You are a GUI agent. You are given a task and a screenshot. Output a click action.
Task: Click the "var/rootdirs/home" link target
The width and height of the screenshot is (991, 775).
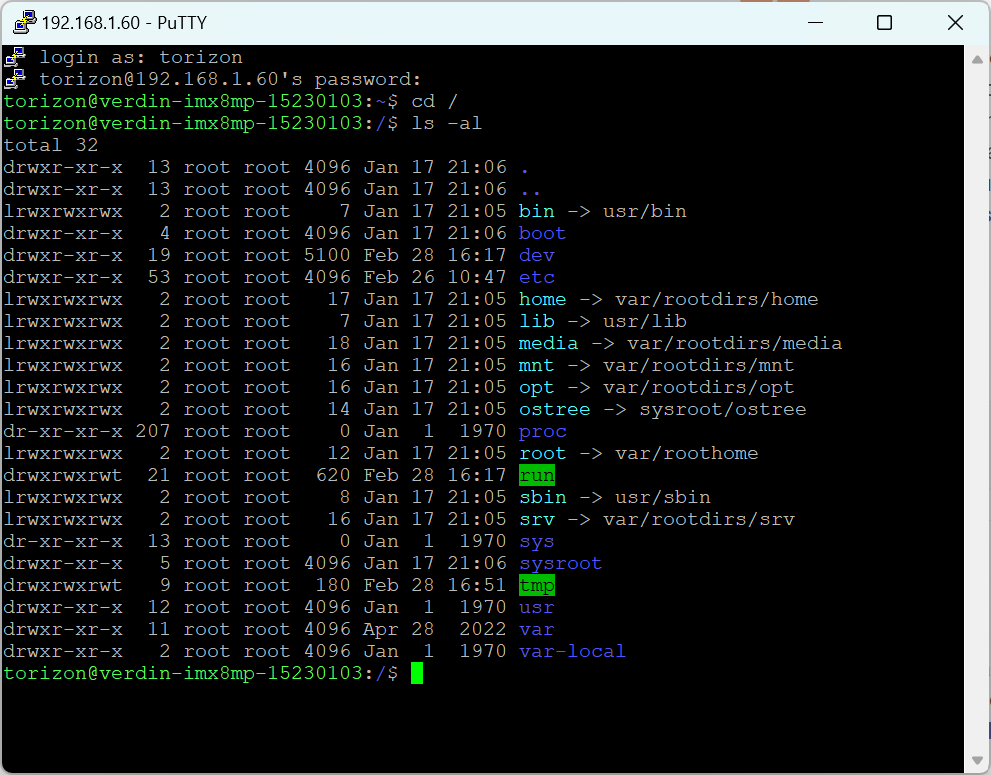[717, 299]
